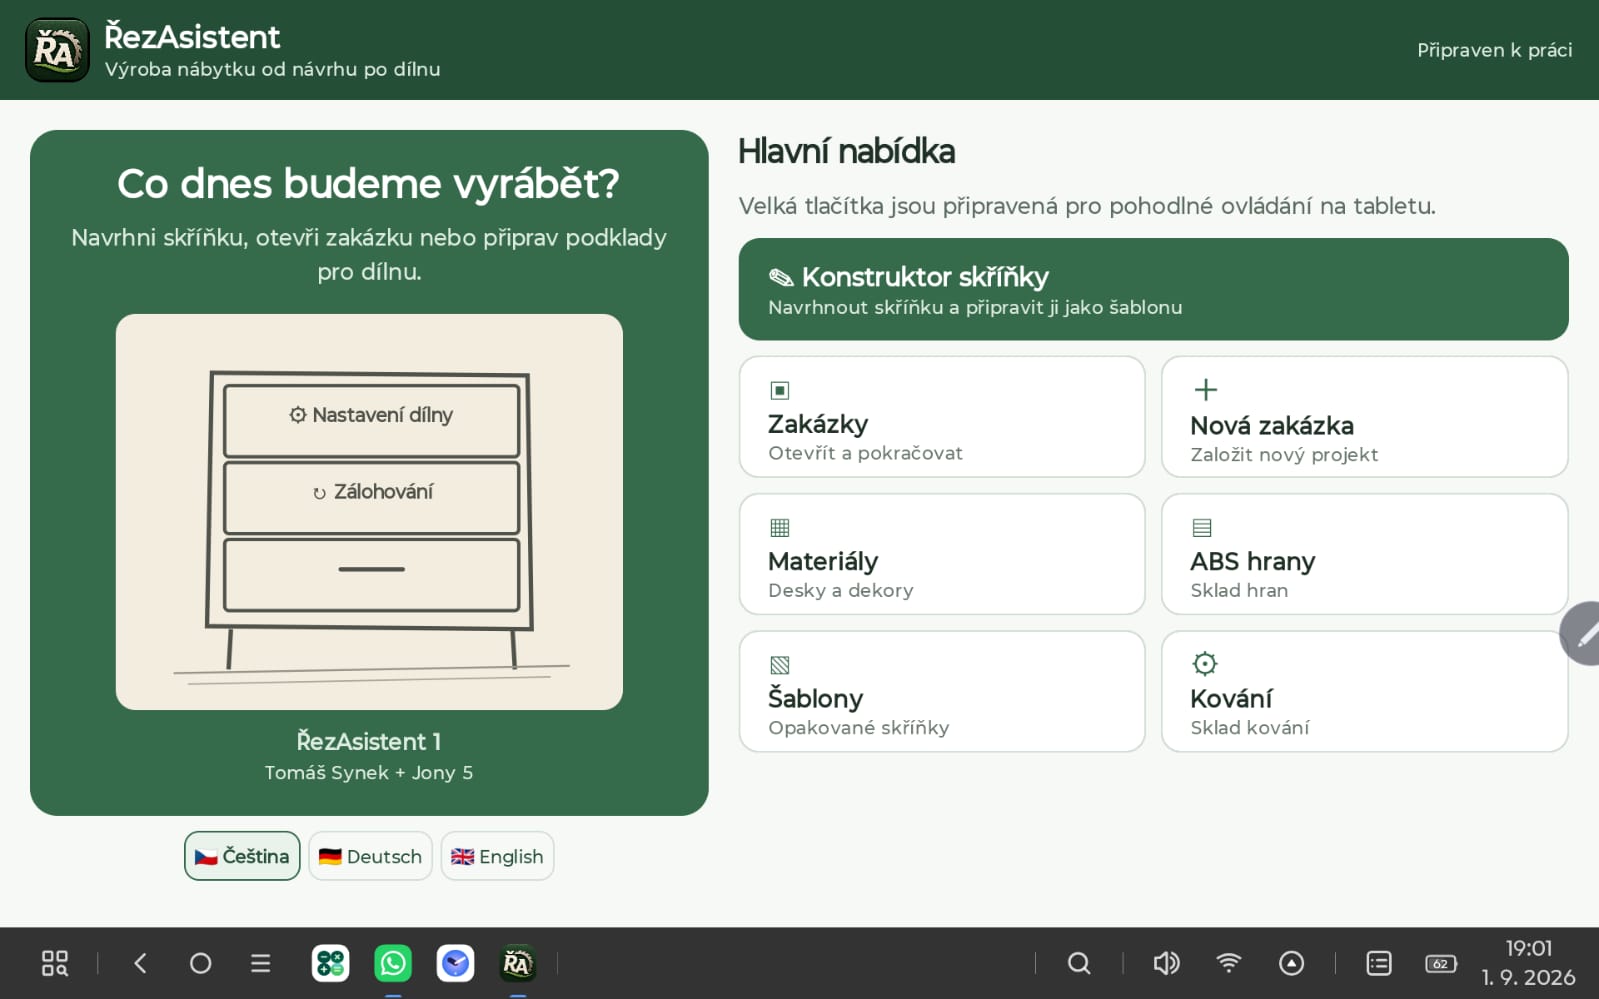The width and height of the screenshot is (1599, 999).
Task: Click the Připraven k práci status
Action: tap(1494, 50)
